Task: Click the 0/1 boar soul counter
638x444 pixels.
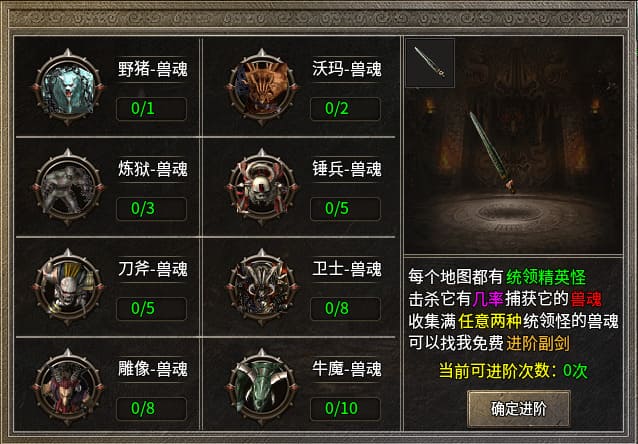Action: coord(151,109)
